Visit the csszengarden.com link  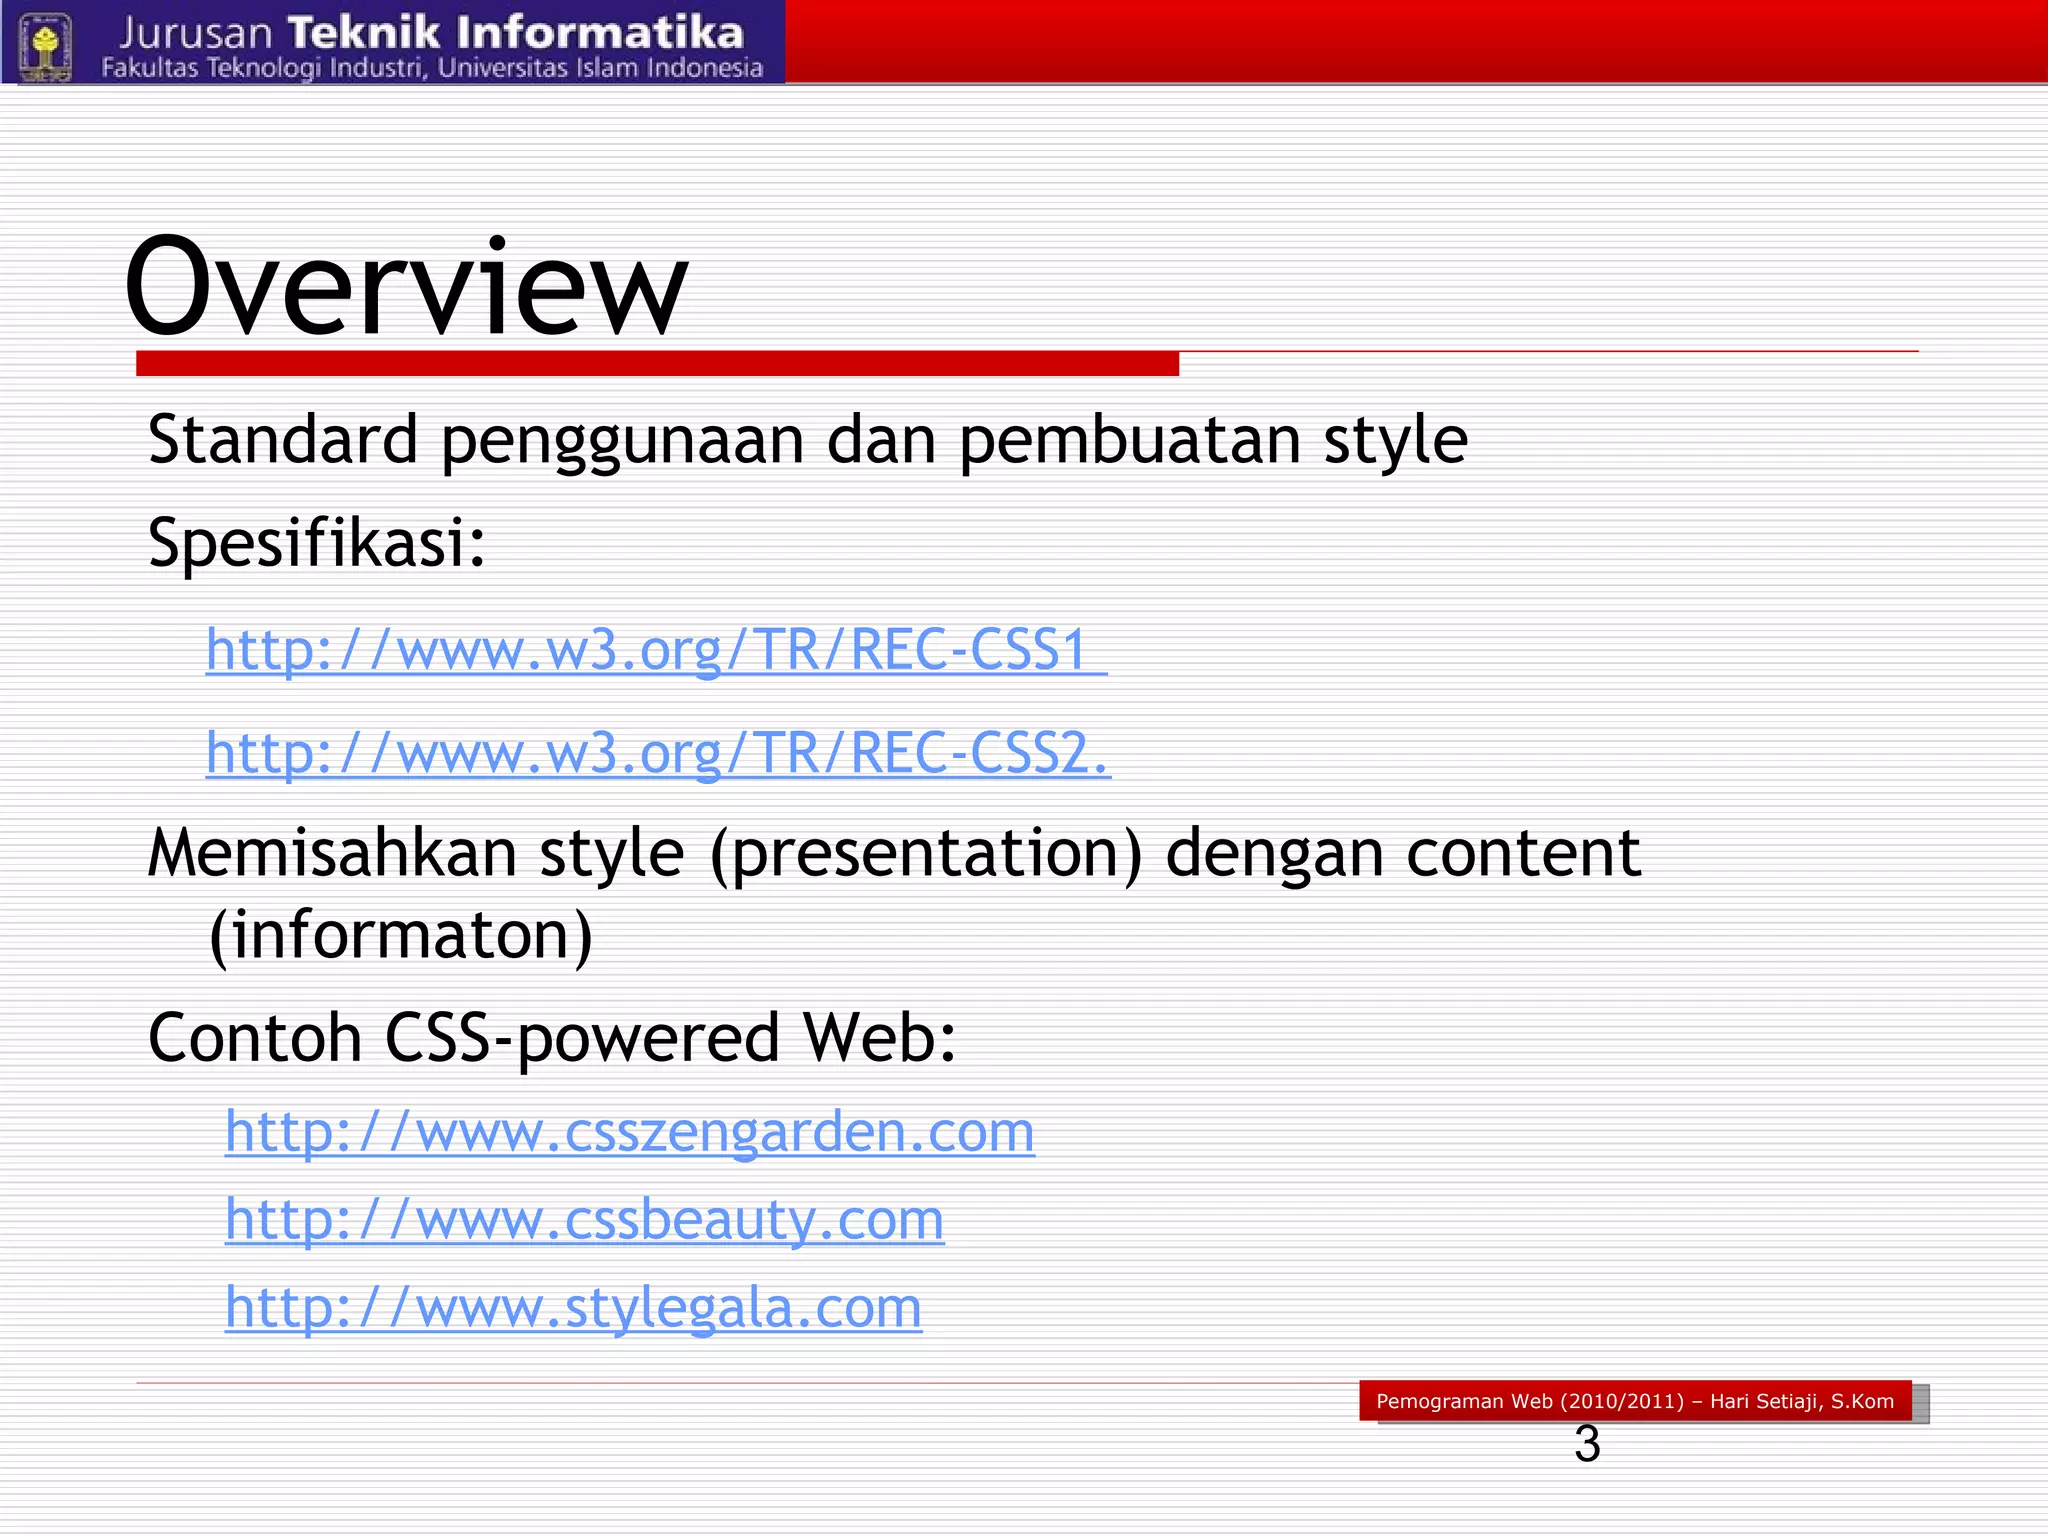coord(630,1132)
